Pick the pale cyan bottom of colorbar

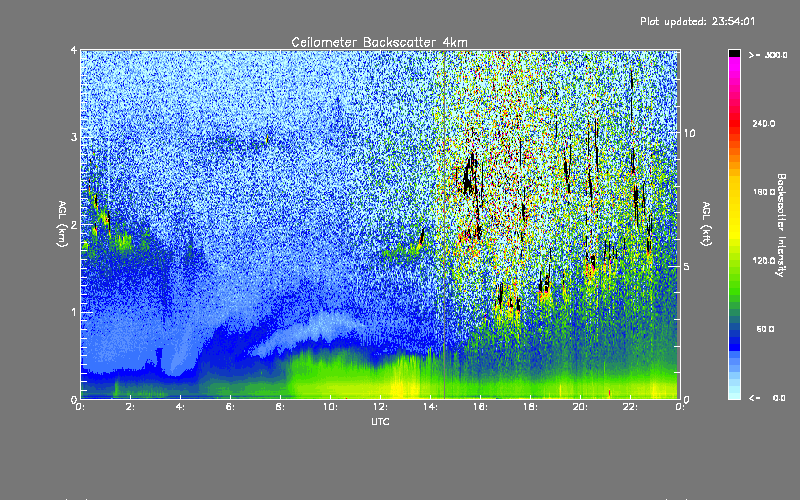(x=734, y=393)
